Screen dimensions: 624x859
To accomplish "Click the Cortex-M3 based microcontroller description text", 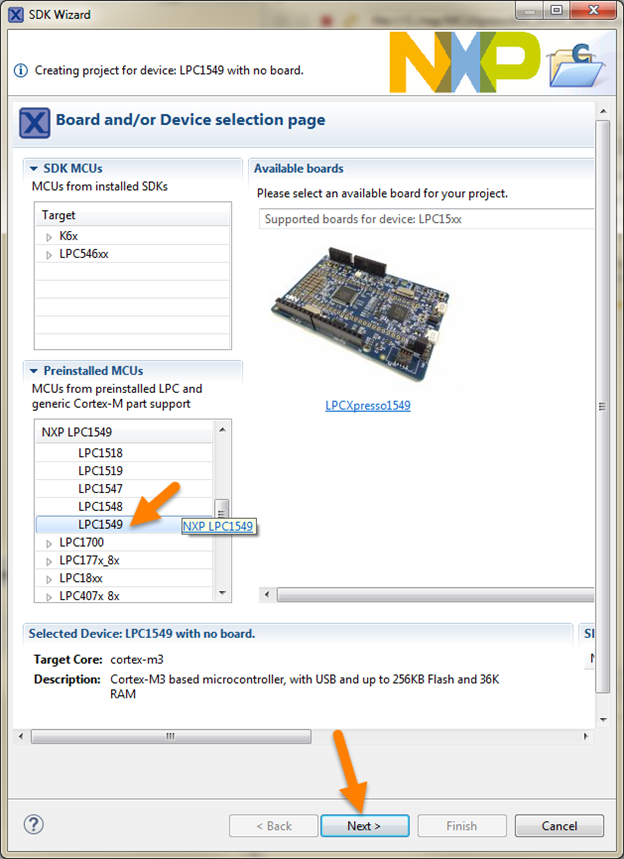I will (x=305, y=686).
